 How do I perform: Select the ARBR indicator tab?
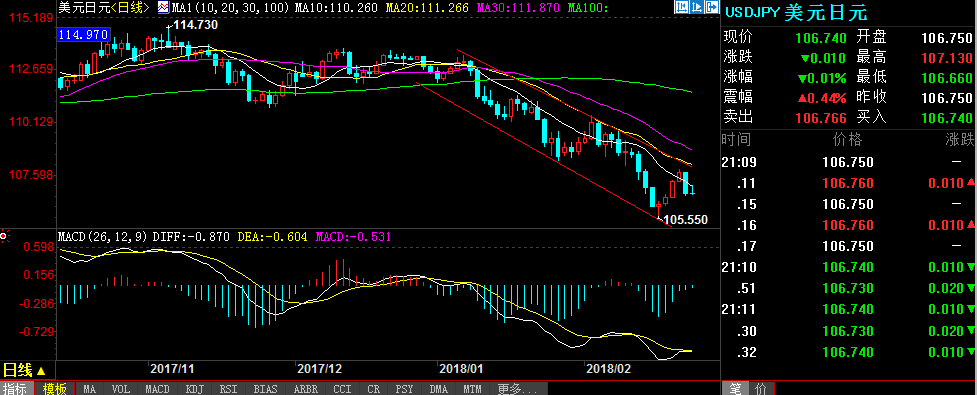pos(306,389)
